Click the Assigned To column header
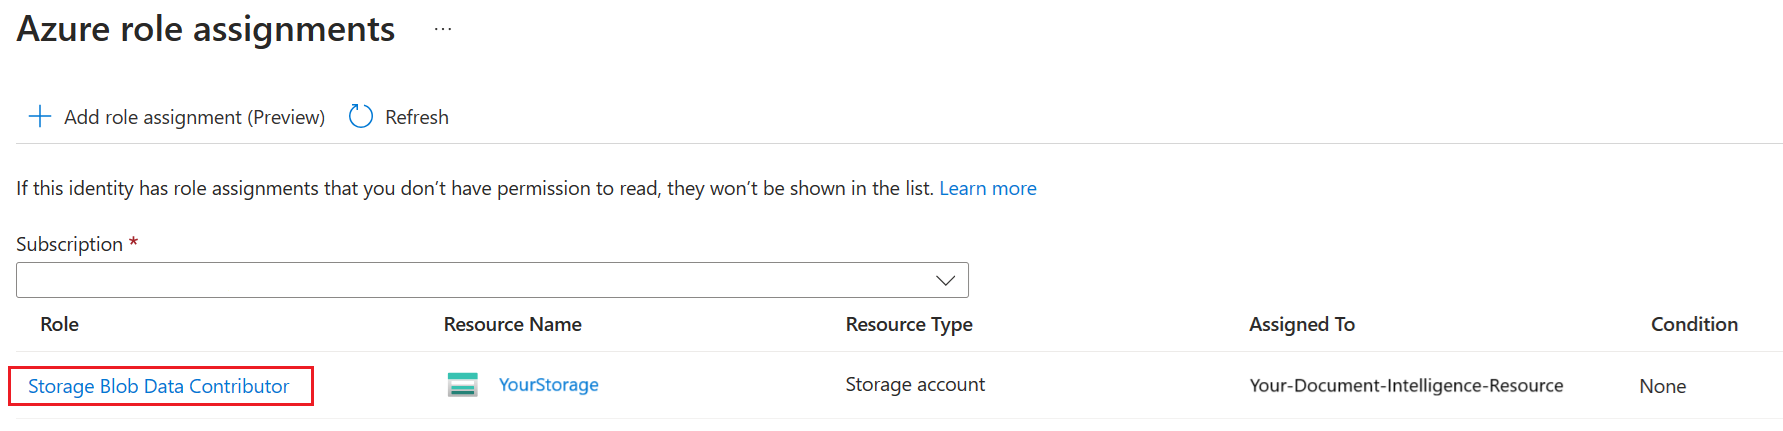1783x431 pixels. click(1301, 324)
